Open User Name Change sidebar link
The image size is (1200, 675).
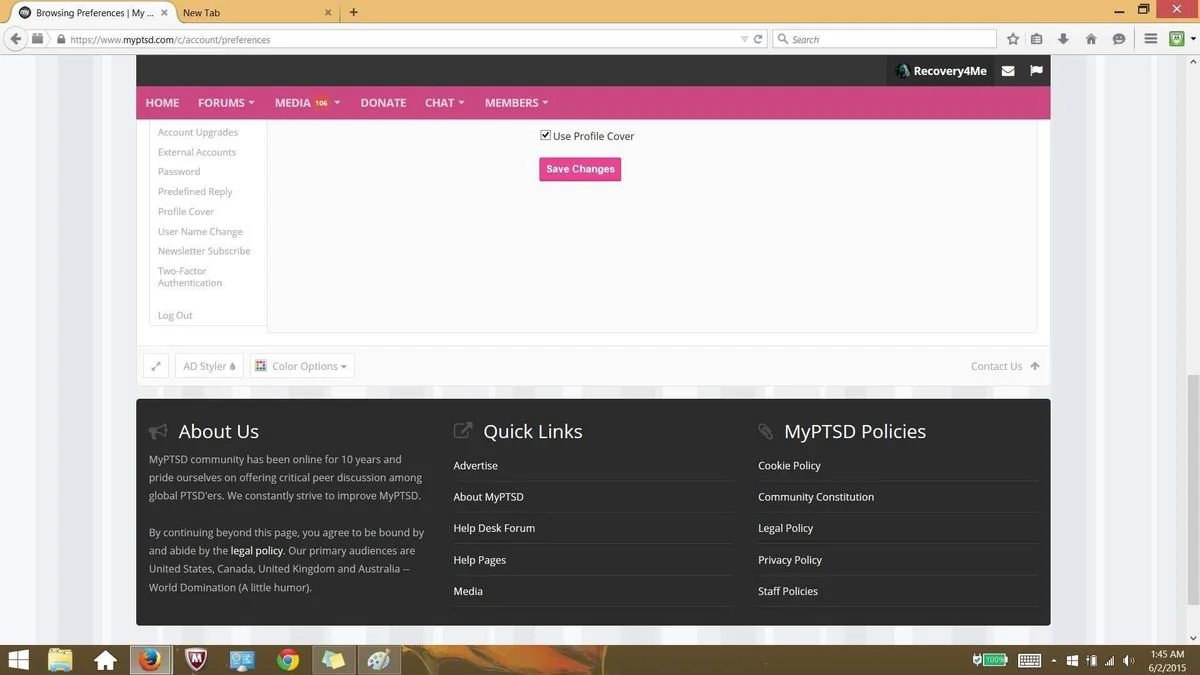(200, 232)
